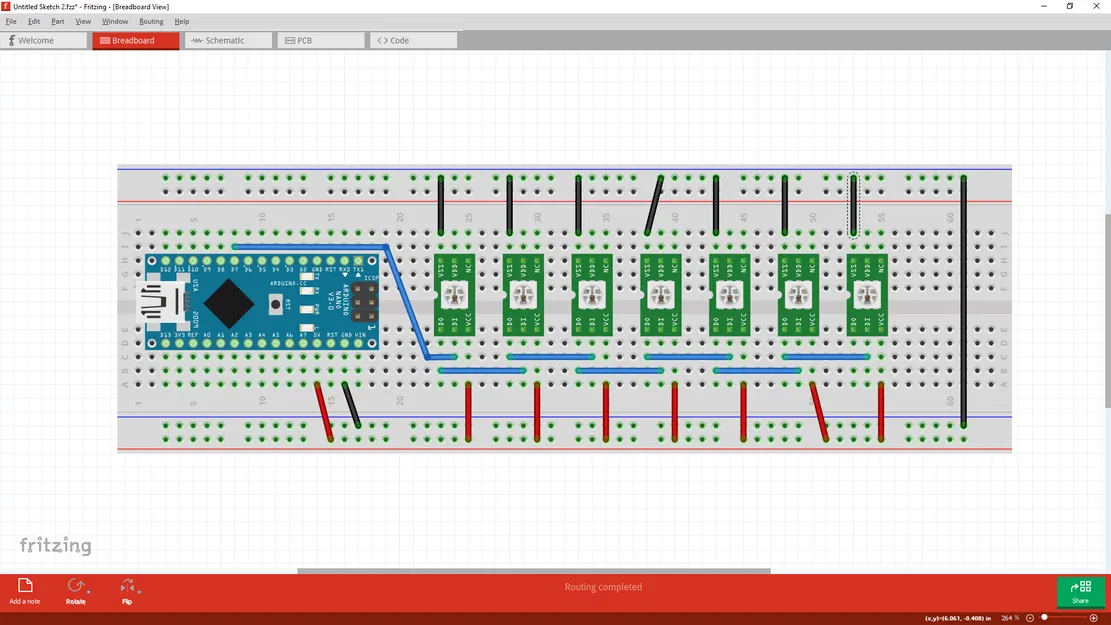Click the zoom slider handle
Viewport: 1111px width, 625px height.
[1045, 618]
